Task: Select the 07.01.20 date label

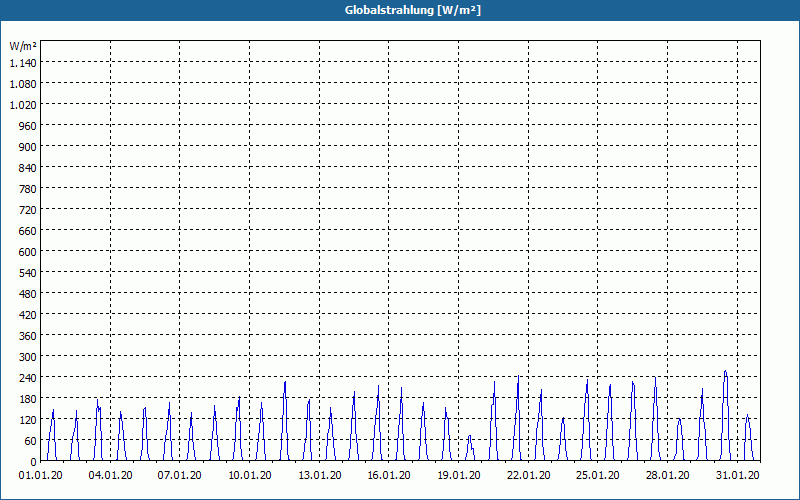Action: pos(180,476)
